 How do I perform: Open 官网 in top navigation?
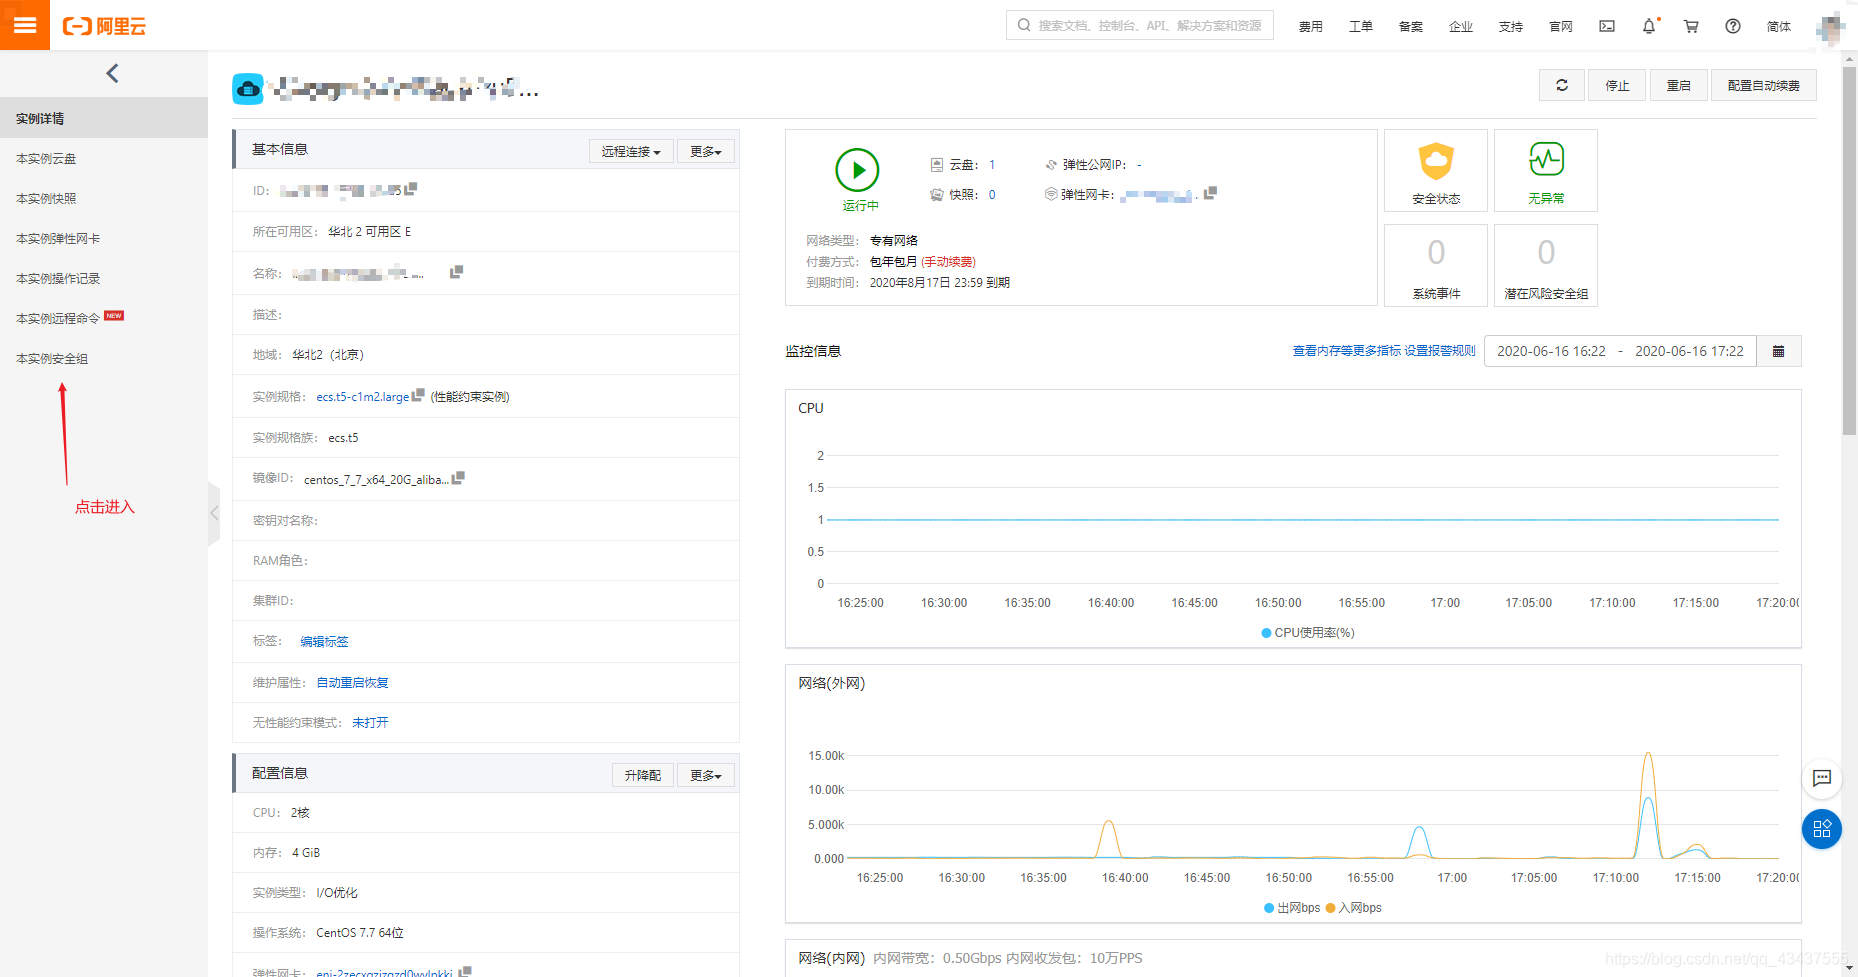pos(1560,27)
